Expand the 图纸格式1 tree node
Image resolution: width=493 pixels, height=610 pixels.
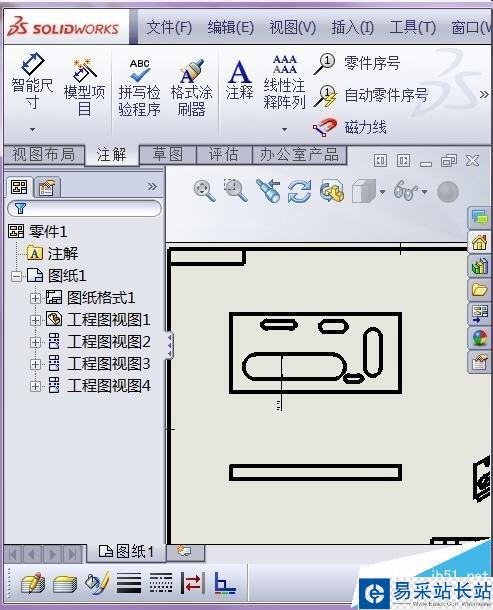tap(35, 298)
